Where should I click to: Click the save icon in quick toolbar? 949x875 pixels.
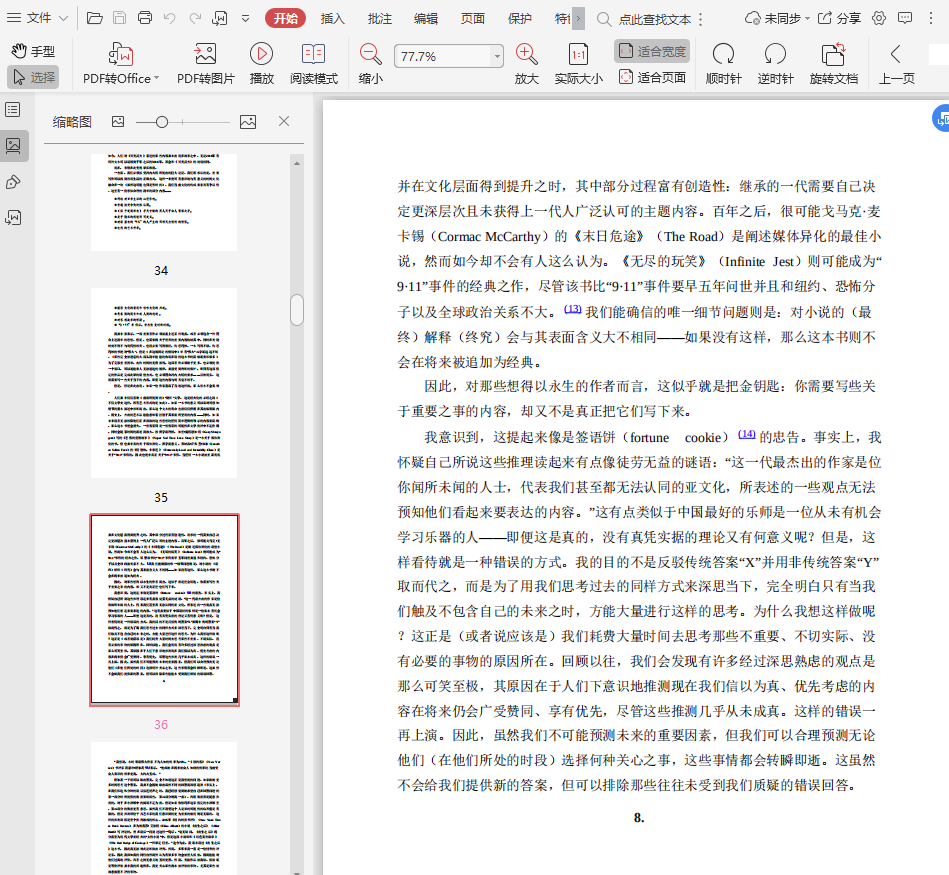click(x=120, y=18)
